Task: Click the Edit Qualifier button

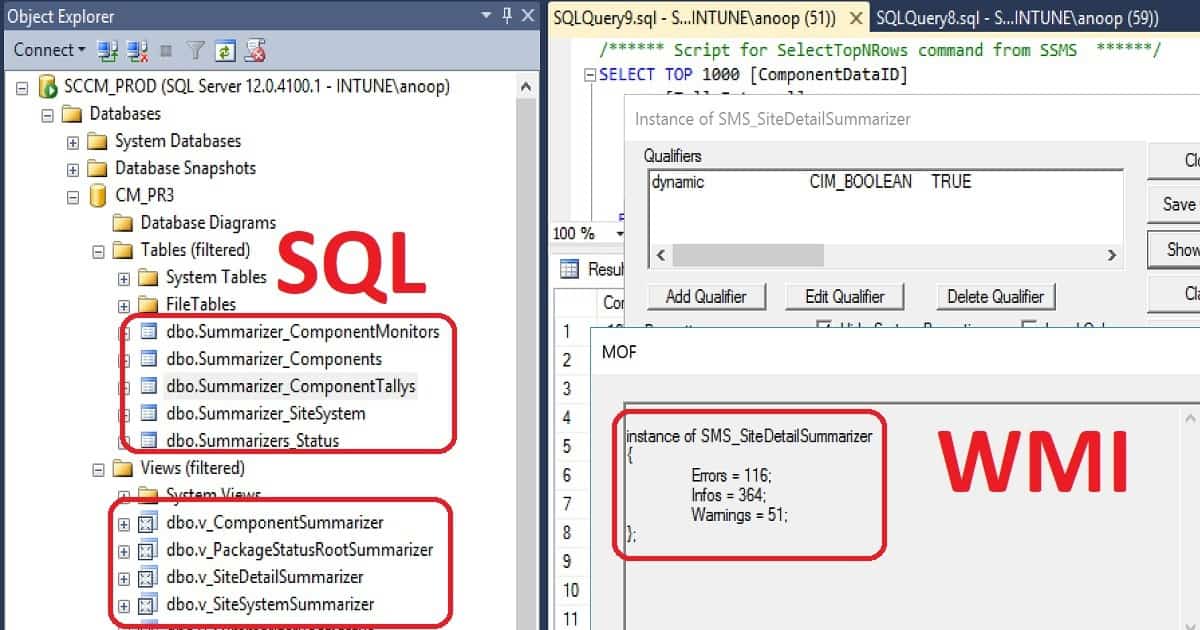Action: [x=845, y=296]
